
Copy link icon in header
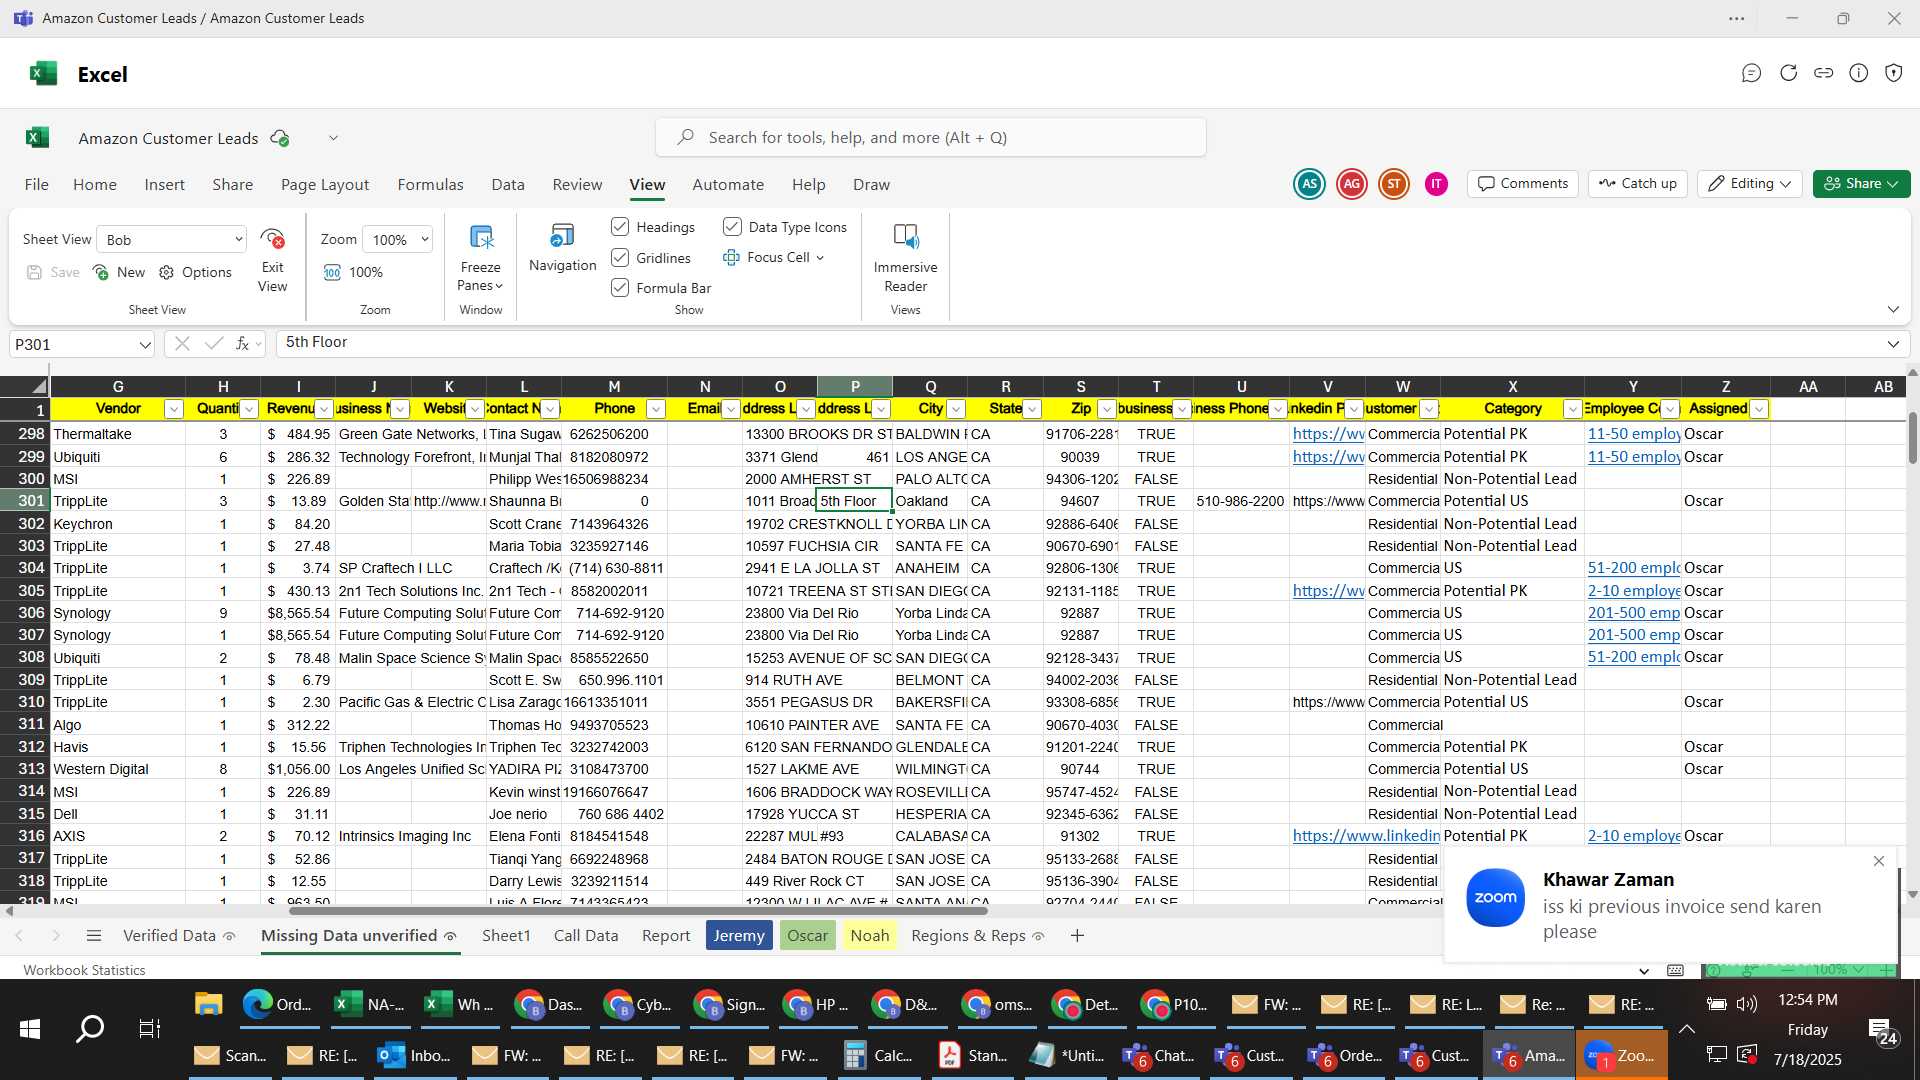click(1824, 73)
